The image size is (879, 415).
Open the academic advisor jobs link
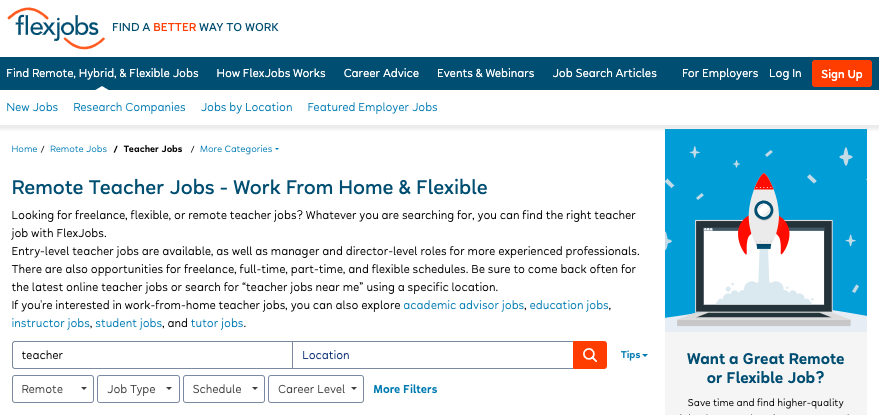[x=464, y=306]
